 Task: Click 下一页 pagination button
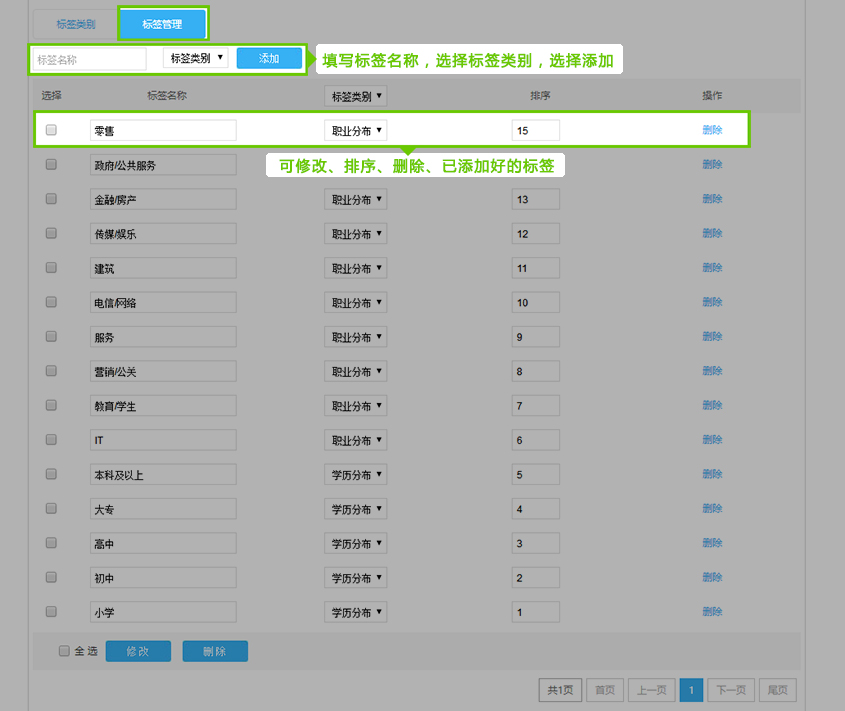tap(731, 690)
